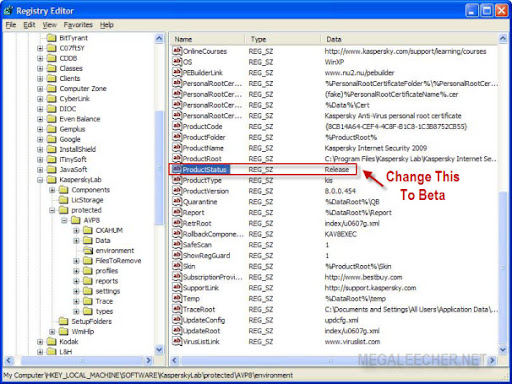
Task: Open the Help menu
Action: tap(107, 25)
